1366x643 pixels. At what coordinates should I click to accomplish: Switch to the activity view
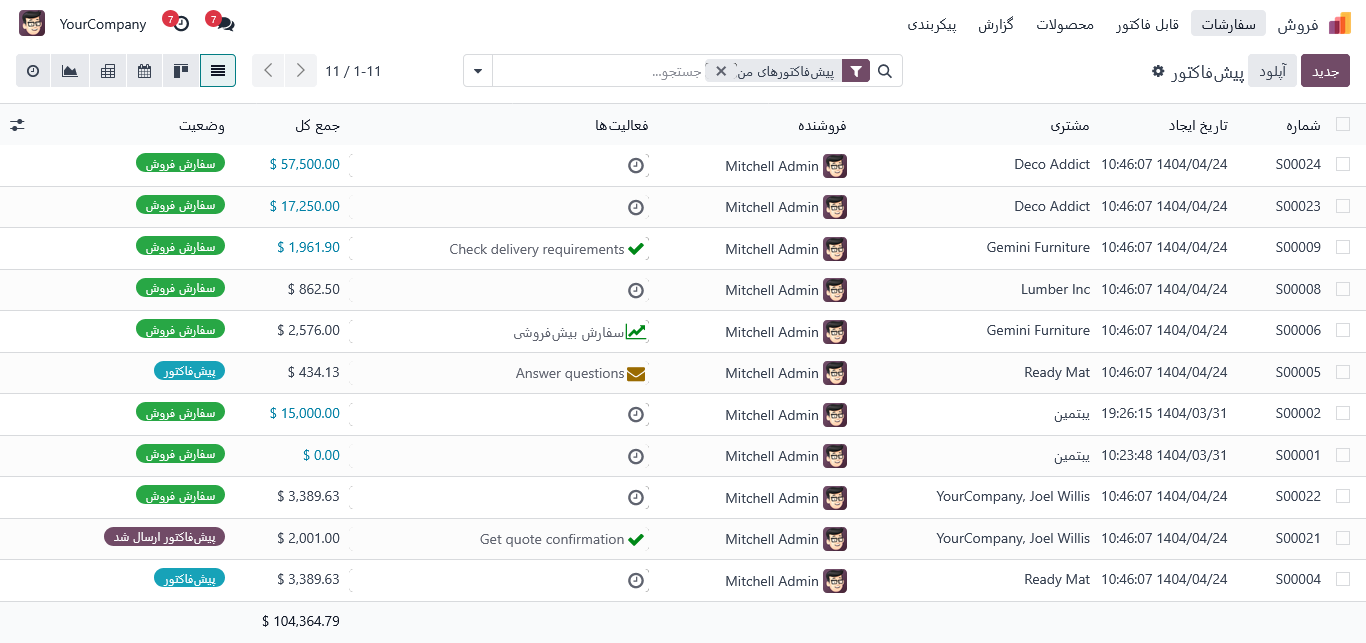tap(33, 71)
